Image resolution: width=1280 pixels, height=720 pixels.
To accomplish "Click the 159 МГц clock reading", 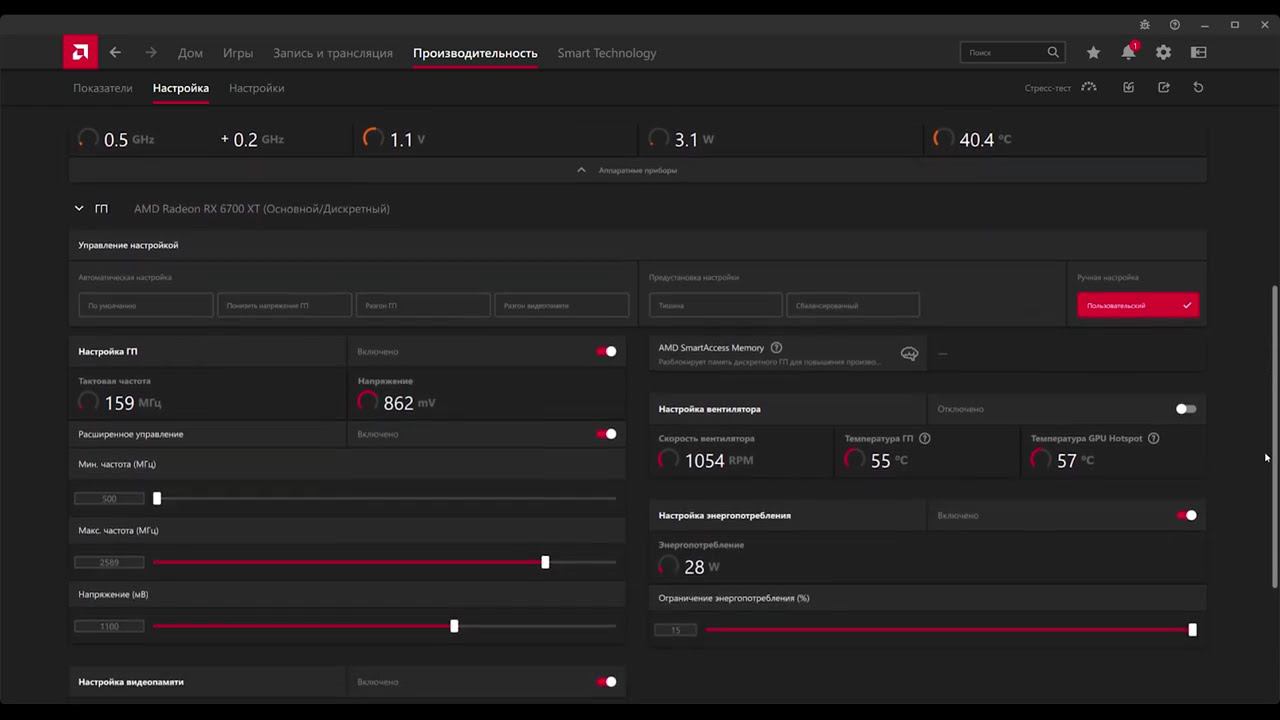I will tap(133, 403).
